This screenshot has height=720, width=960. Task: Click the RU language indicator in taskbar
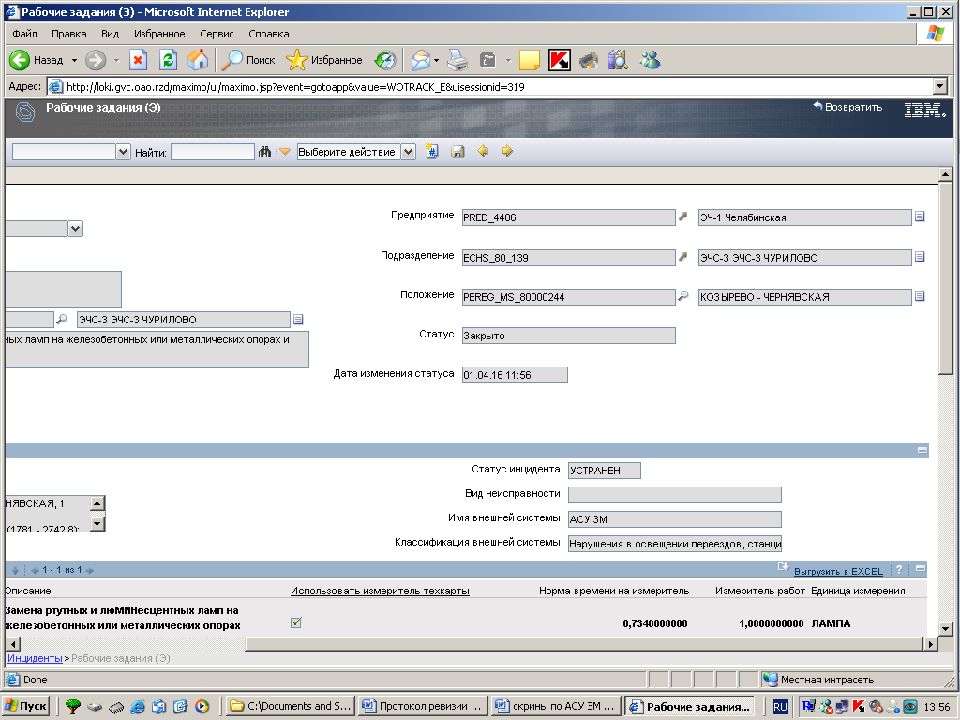(x=779, y=707)
